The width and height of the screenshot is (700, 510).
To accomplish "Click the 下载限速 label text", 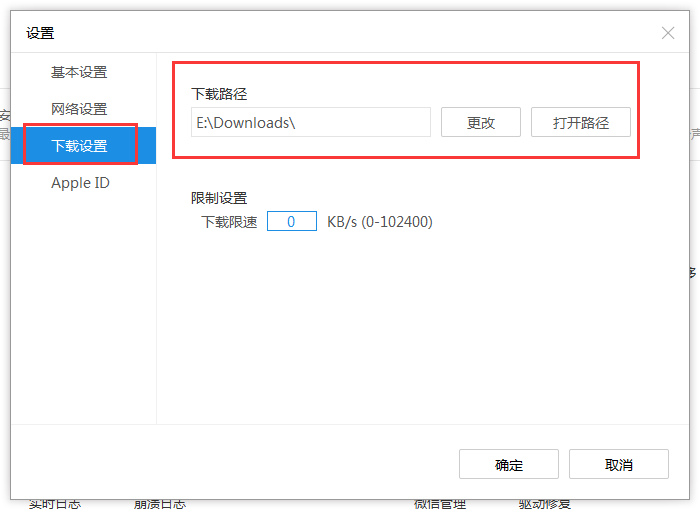I will click(x=229, y=221).
